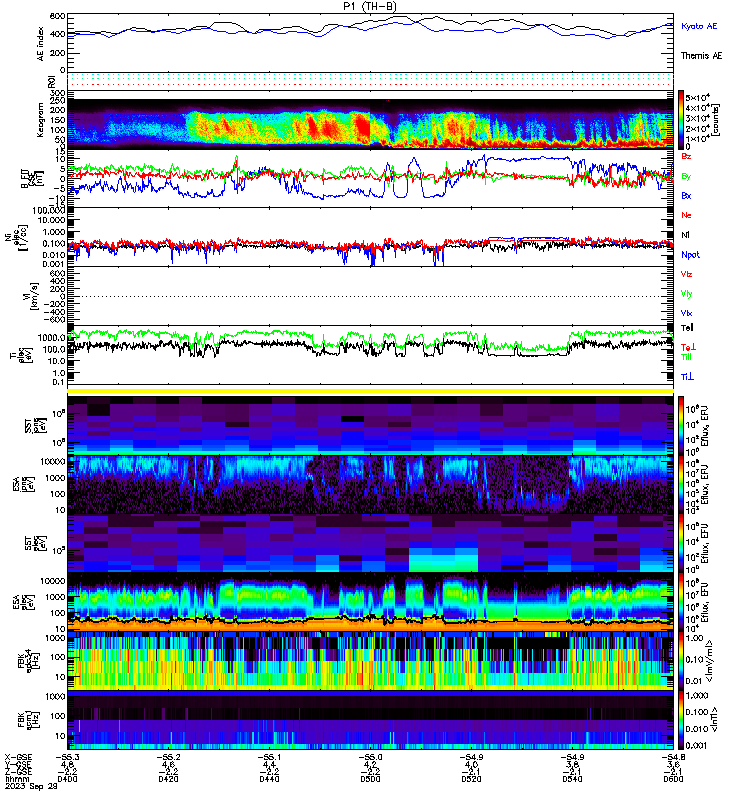The width and height of the screenshot is (750, 800).
Task: Click the FBK mV/m color bar
Action: point(681,662)
